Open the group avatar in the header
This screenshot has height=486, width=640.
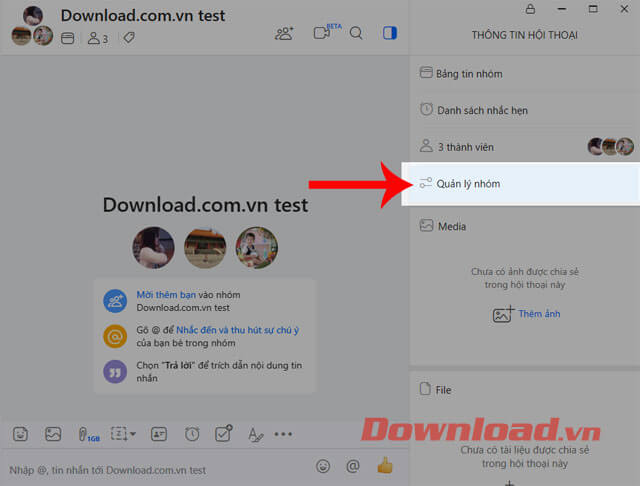pyautogui.click(x=32, y=27)
